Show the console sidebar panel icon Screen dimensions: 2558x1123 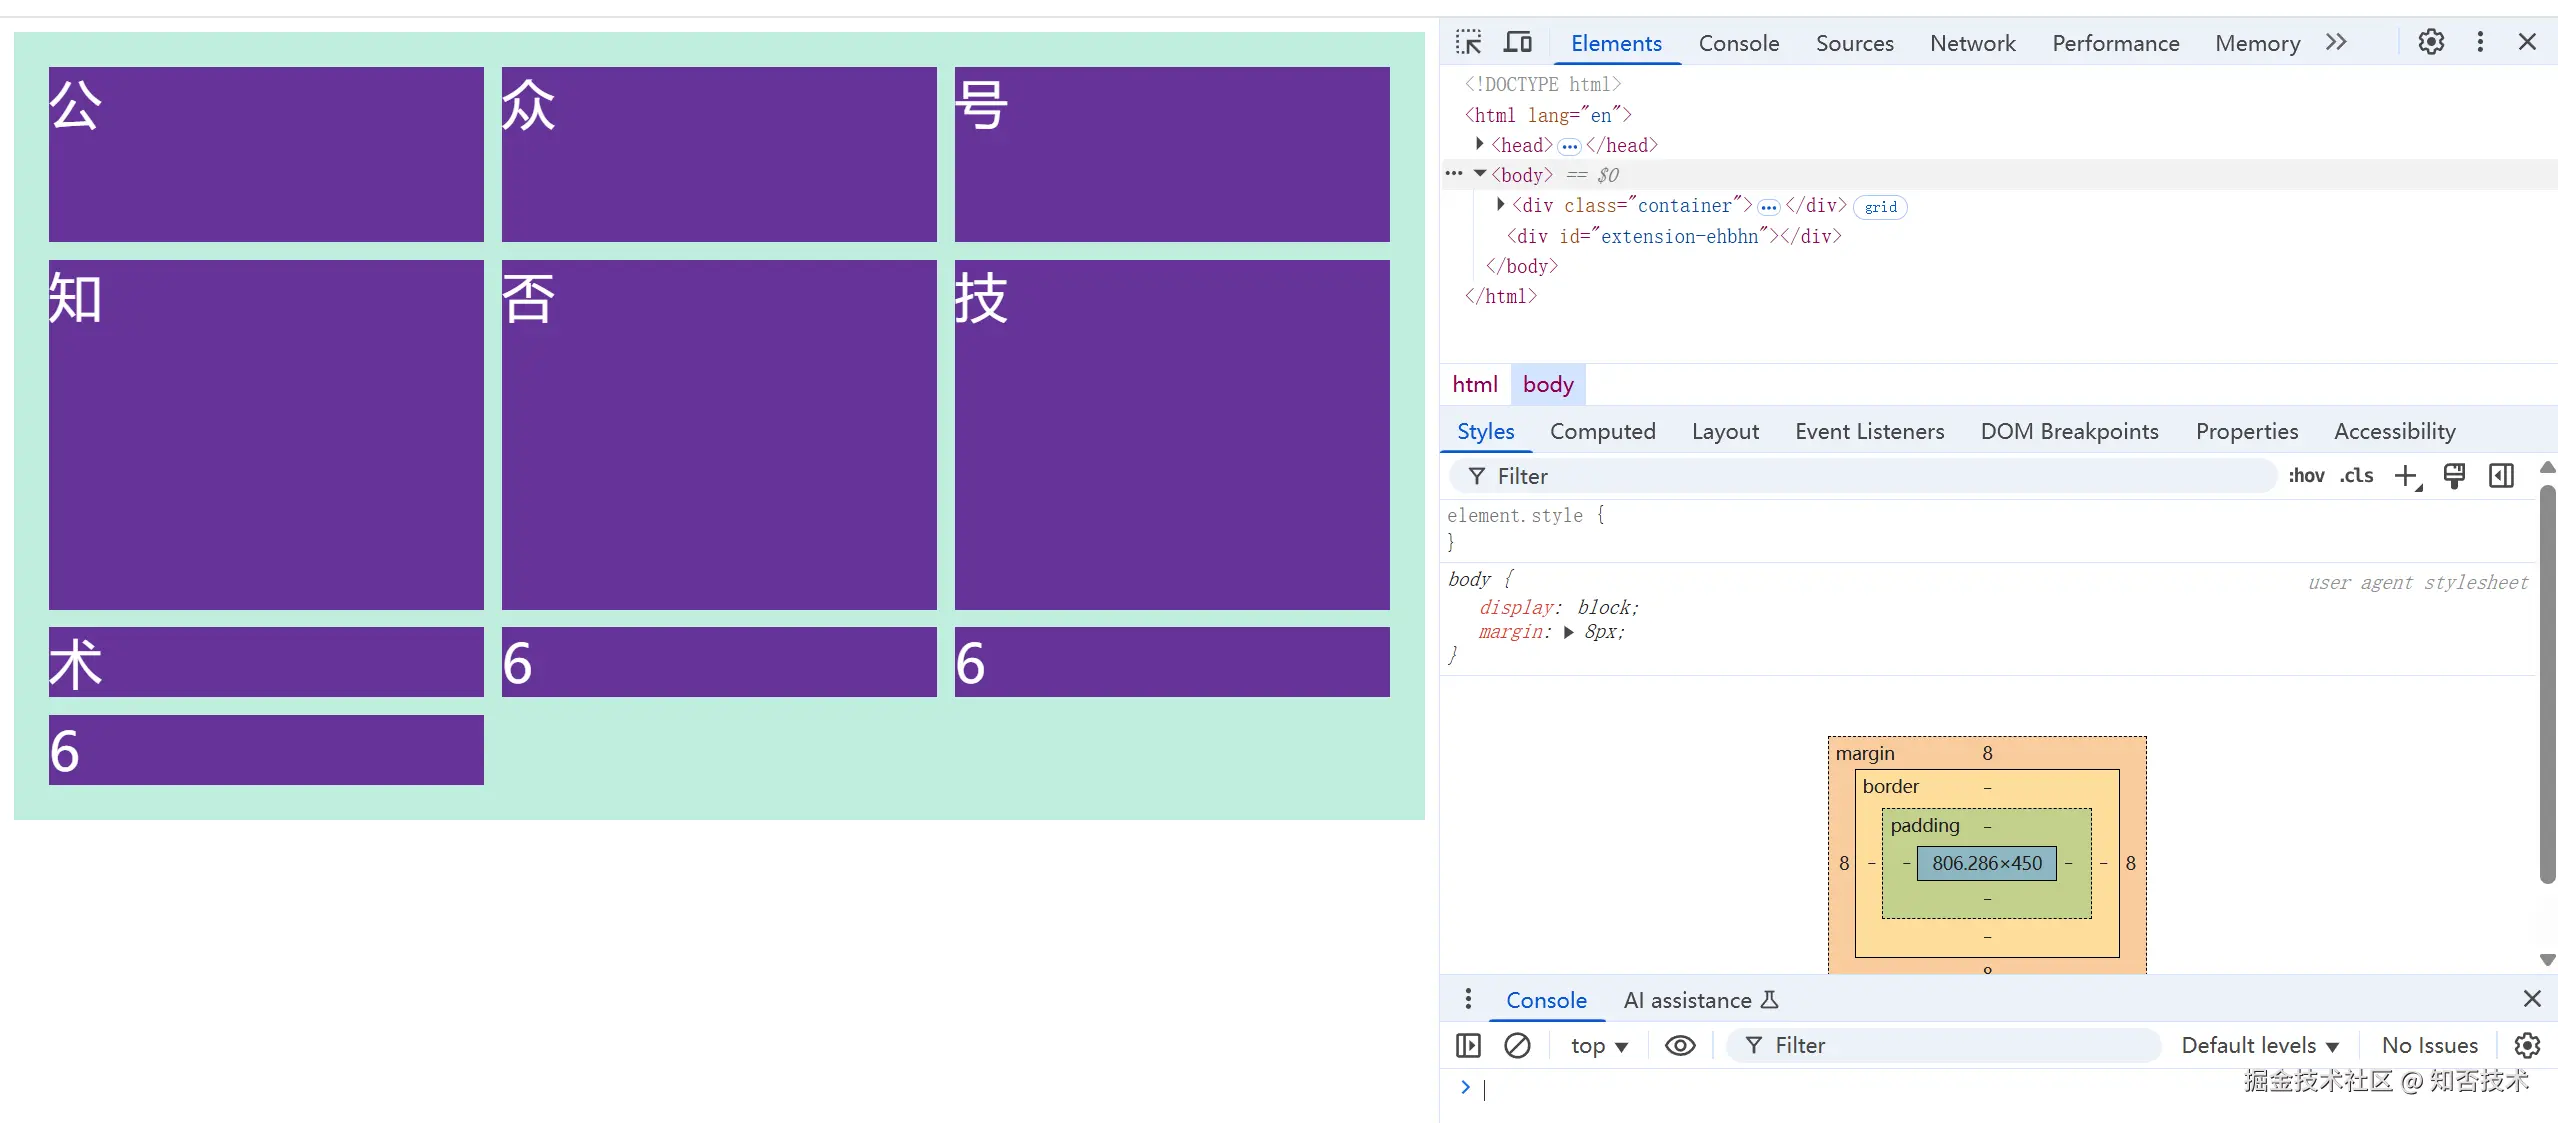point(1468,1045)
